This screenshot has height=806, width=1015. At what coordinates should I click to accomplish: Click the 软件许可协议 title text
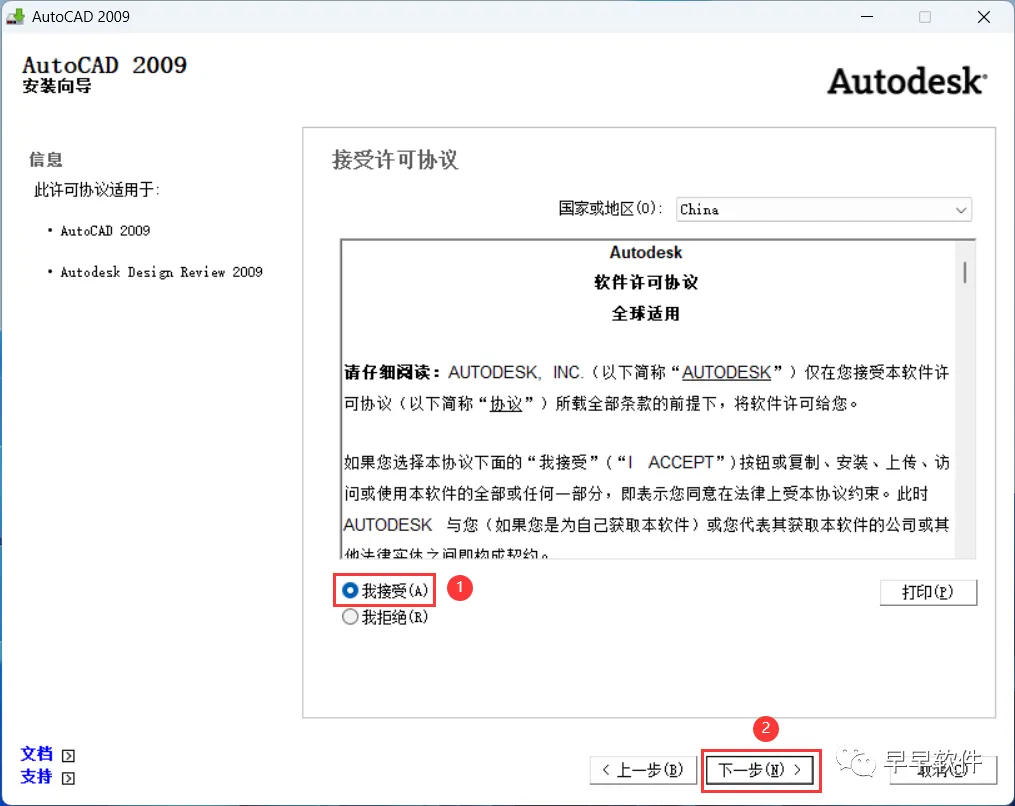point(646,282)
